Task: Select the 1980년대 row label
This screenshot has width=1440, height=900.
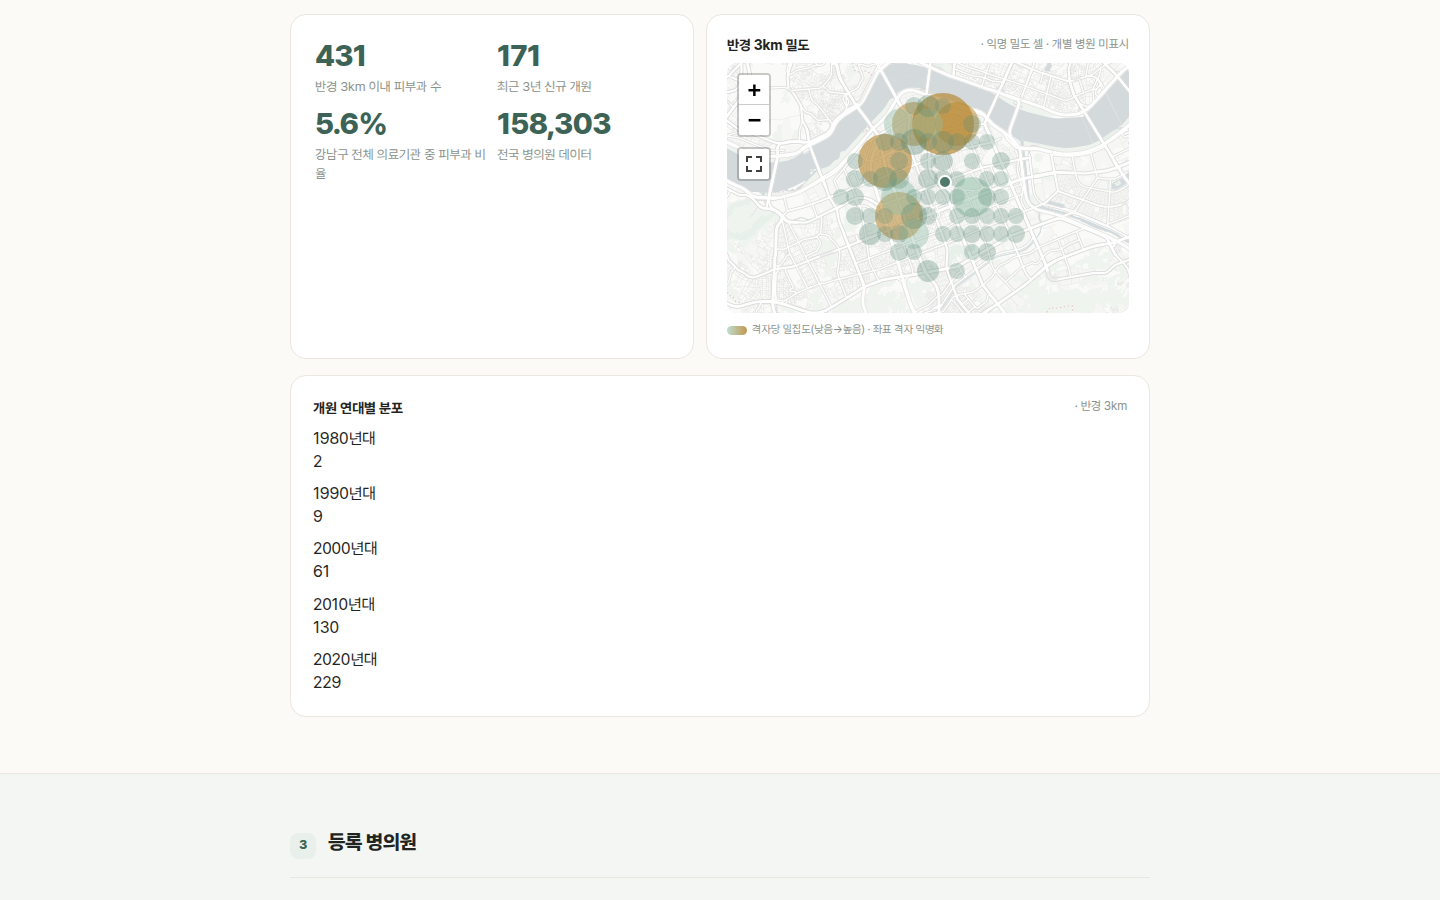Action: (x=344, y=439)
